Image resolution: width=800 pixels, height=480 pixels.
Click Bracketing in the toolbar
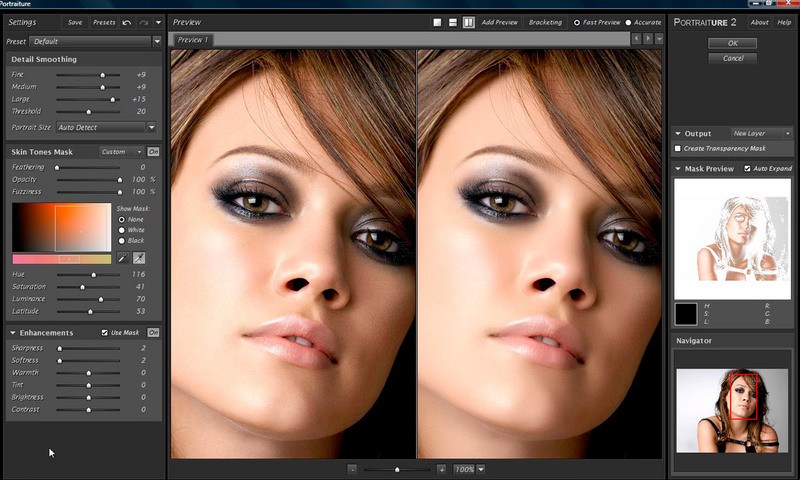[x=545, y=22]
